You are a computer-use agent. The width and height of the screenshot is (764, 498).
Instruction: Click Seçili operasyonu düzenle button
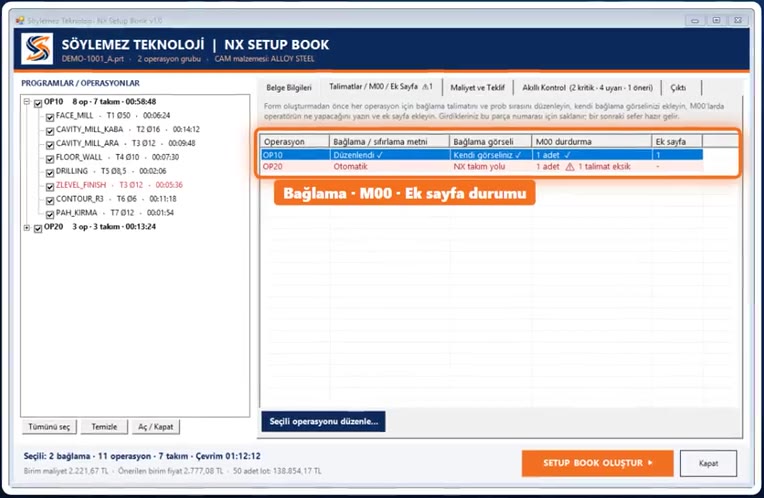(324, 421)
